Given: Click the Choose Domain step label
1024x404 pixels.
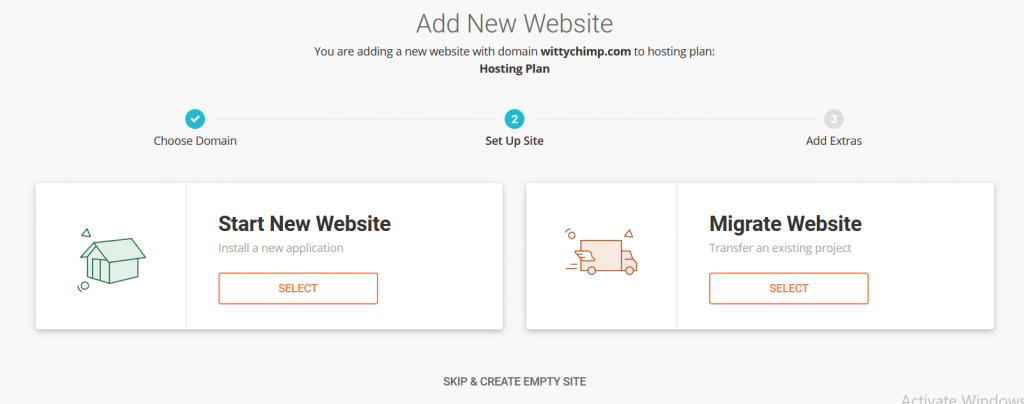Looking at the screenshot, I should (x=195, y=141).
